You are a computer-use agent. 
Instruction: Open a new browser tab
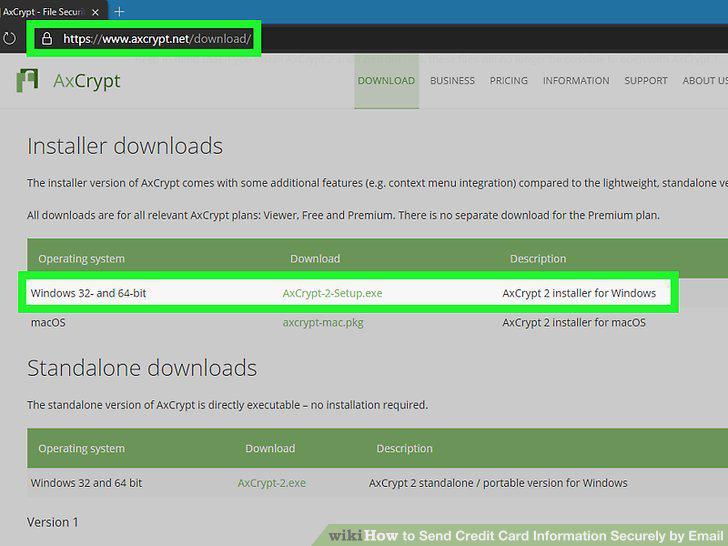119,12
